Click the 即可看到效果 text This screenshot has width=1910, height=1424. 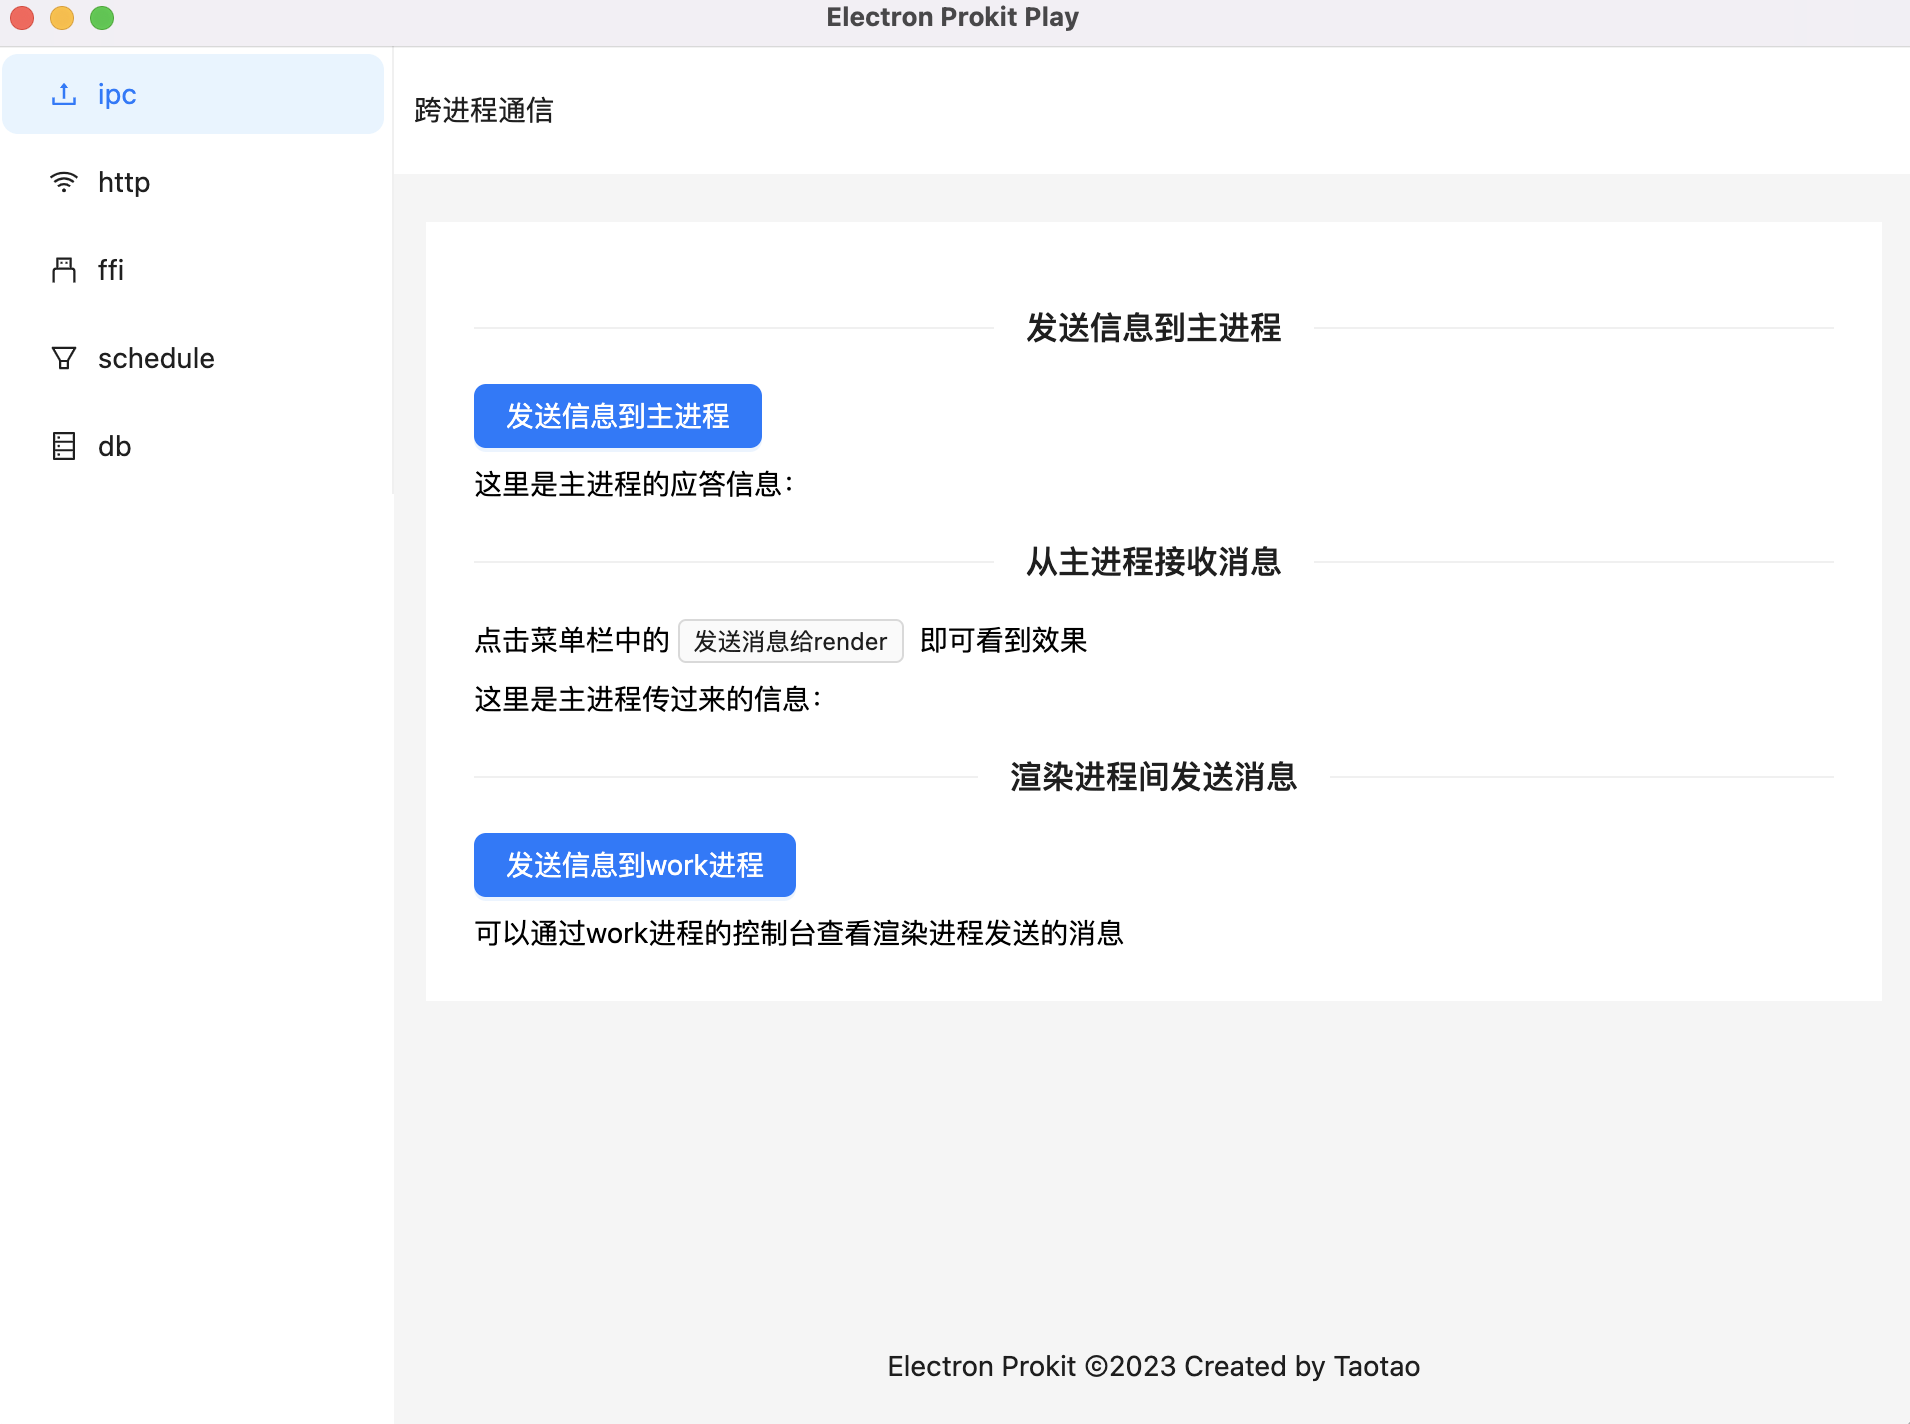pyautogui.click(x=1004, y=640)
